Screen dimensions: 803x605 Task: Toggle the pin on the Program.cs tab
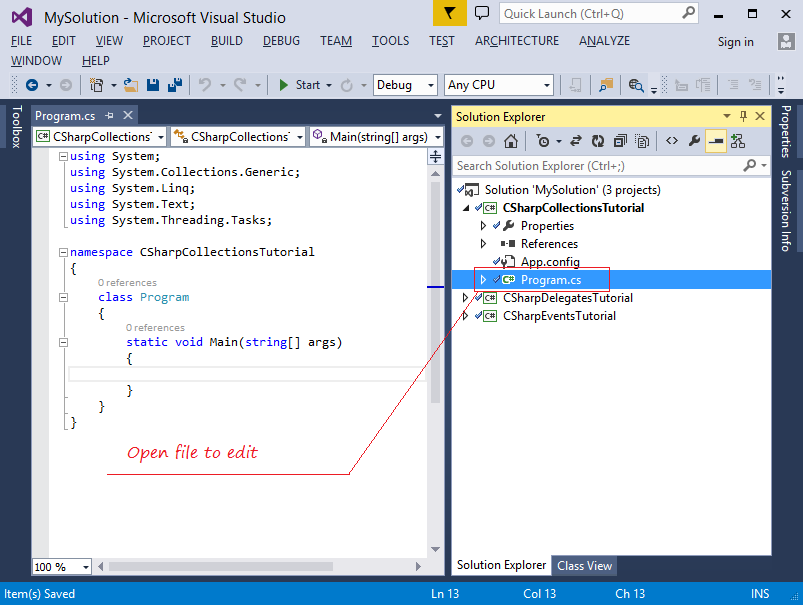[109, 116]
